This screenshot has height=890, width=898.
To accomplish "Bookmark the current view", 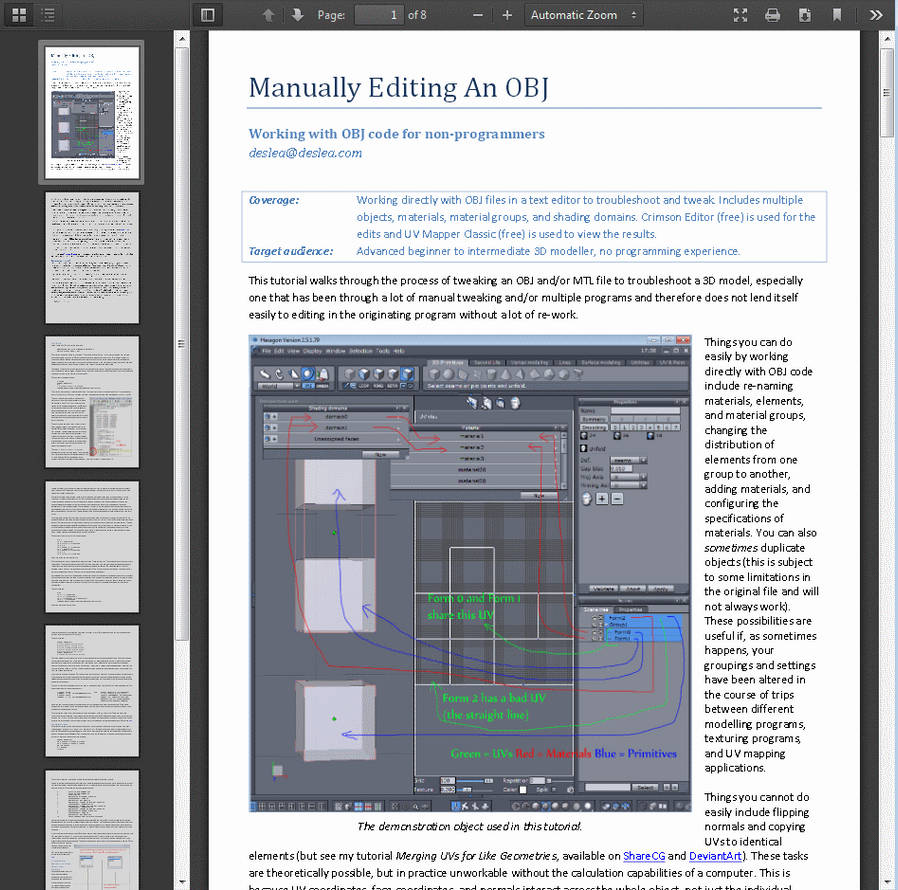I will pos(837,14).
